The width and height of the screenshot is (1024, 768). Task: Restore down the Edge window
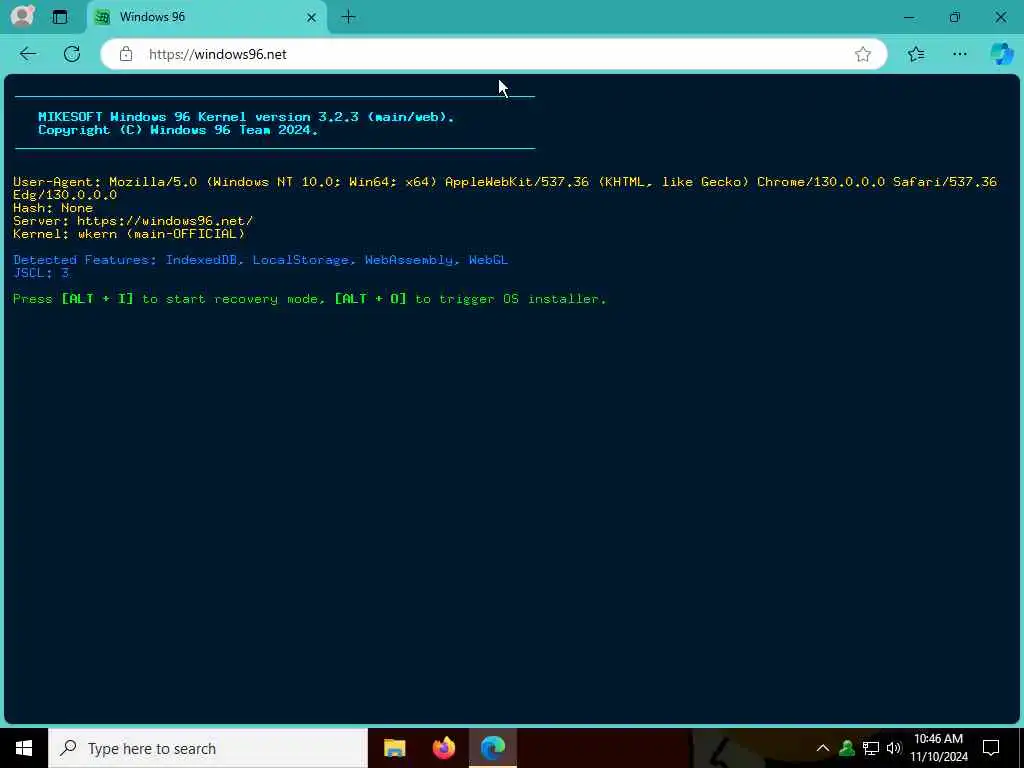(955, 17)
